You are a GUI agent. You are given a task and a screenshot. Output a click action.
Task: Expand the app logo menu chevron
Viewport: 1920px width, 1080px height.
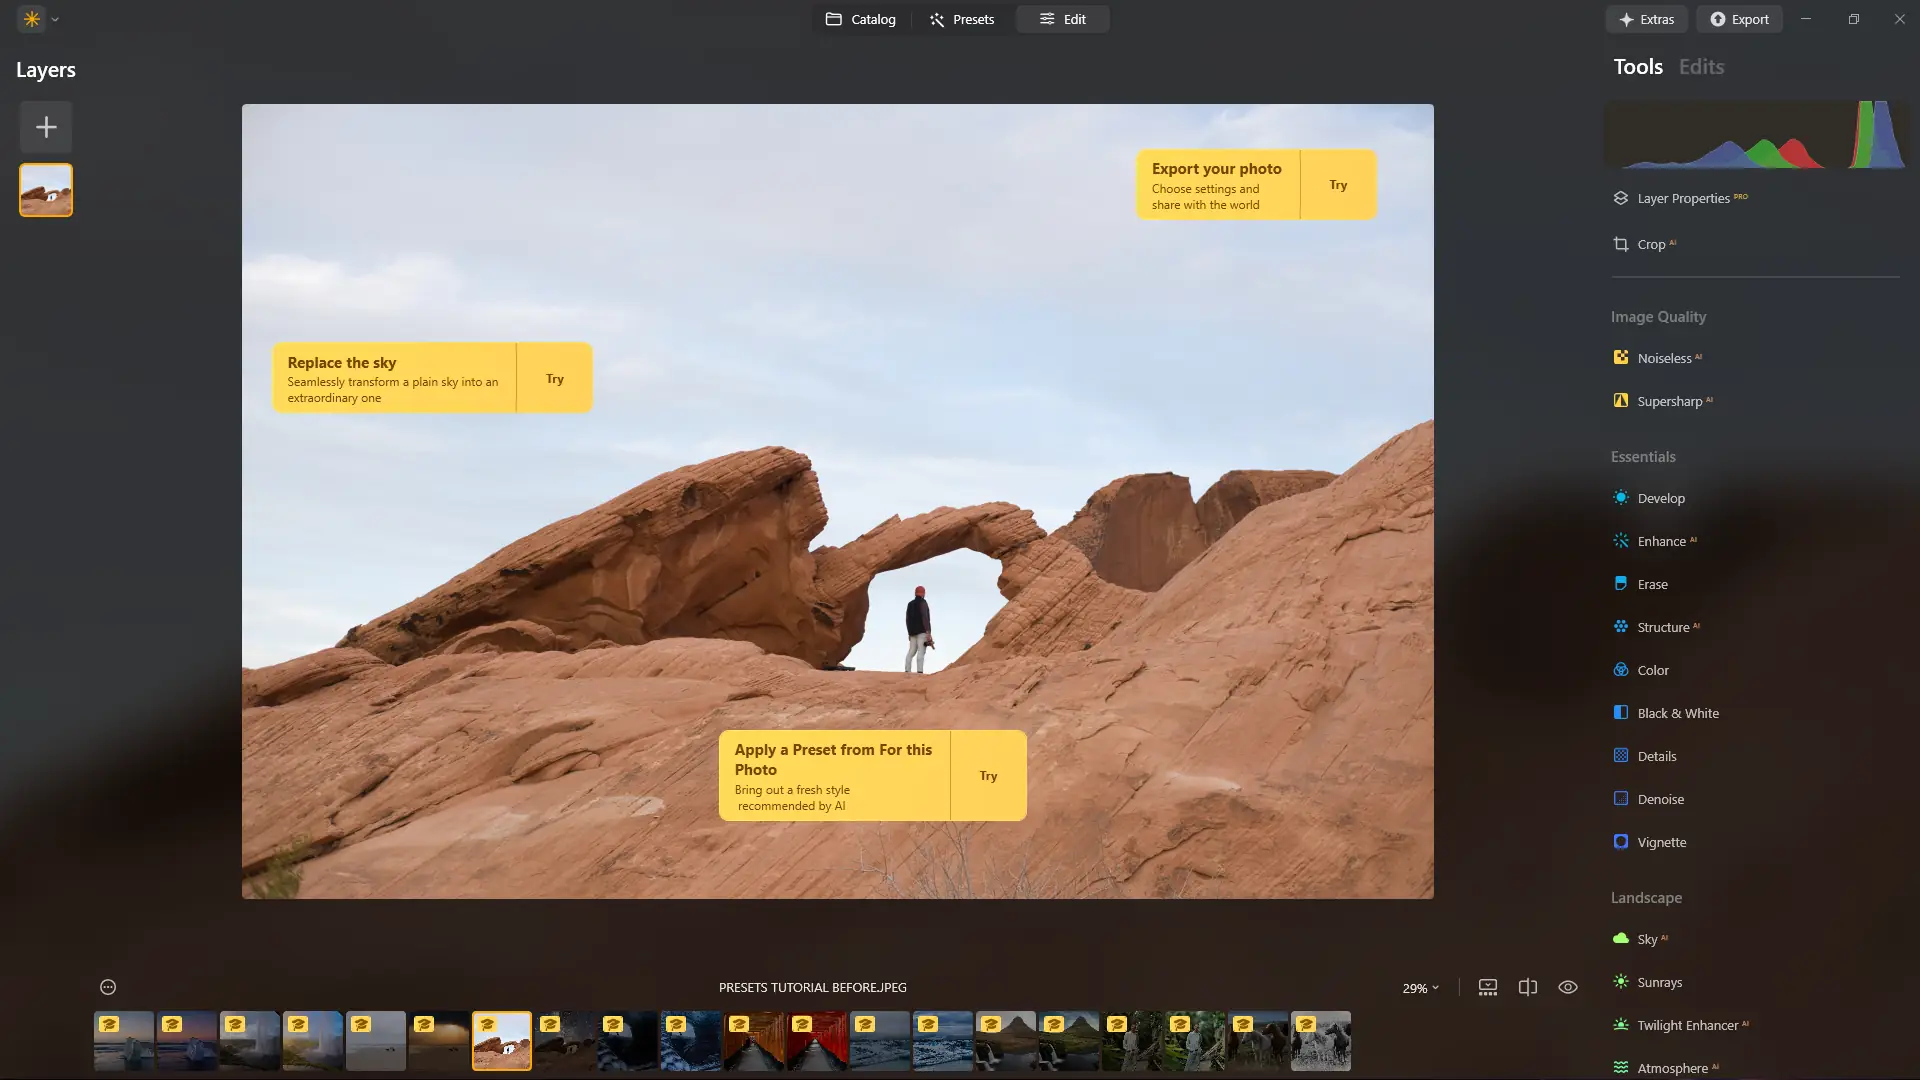click(55, 19)
